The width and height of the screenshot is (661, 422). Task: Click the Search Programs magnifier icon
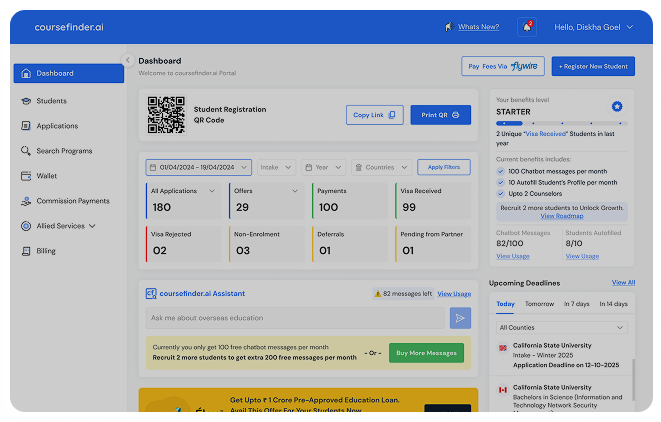tap(26, 151)
